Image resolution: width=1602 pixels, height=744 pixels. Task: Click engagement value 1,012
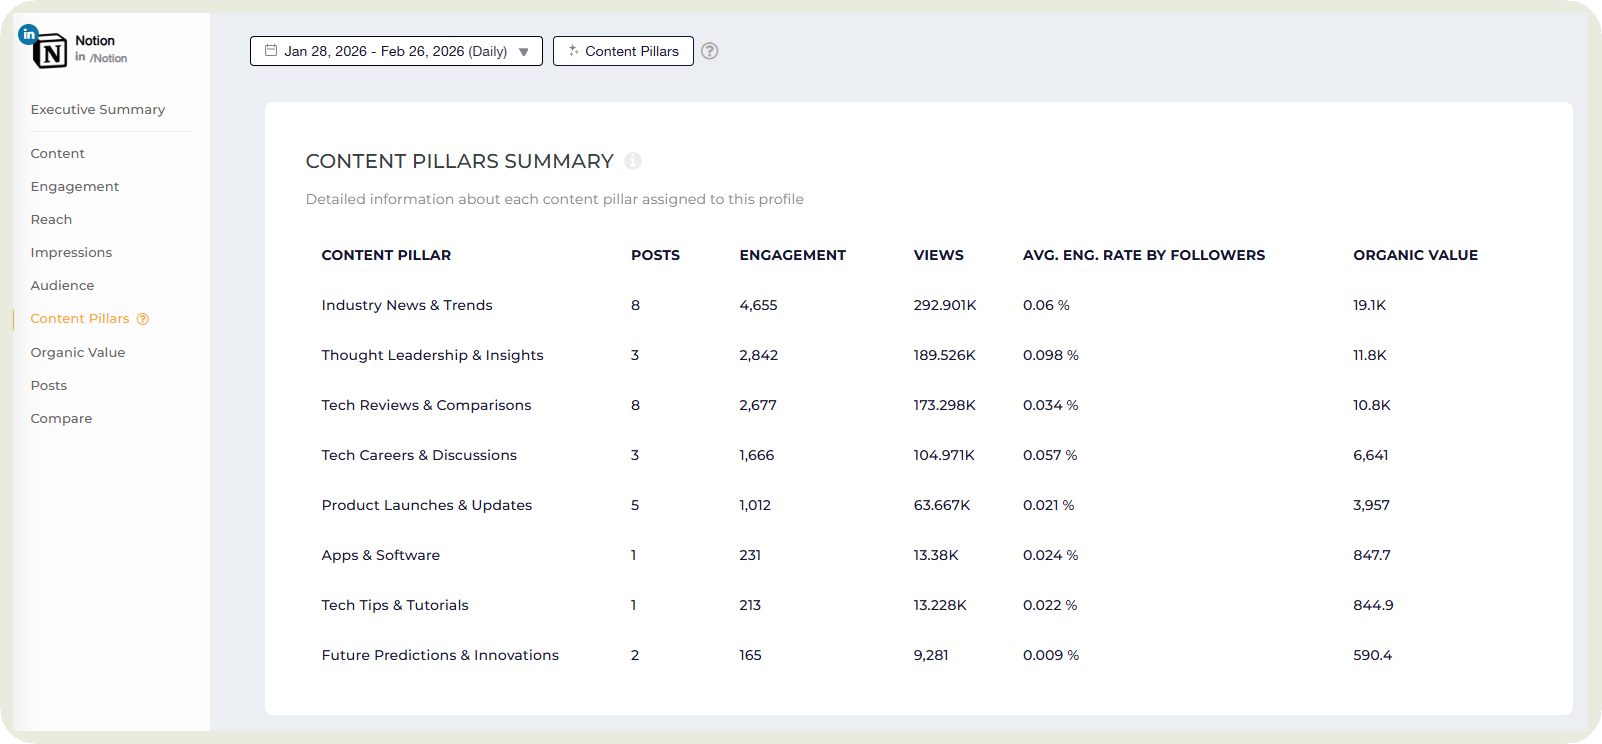pyautogui.click(x=755, y=505)
